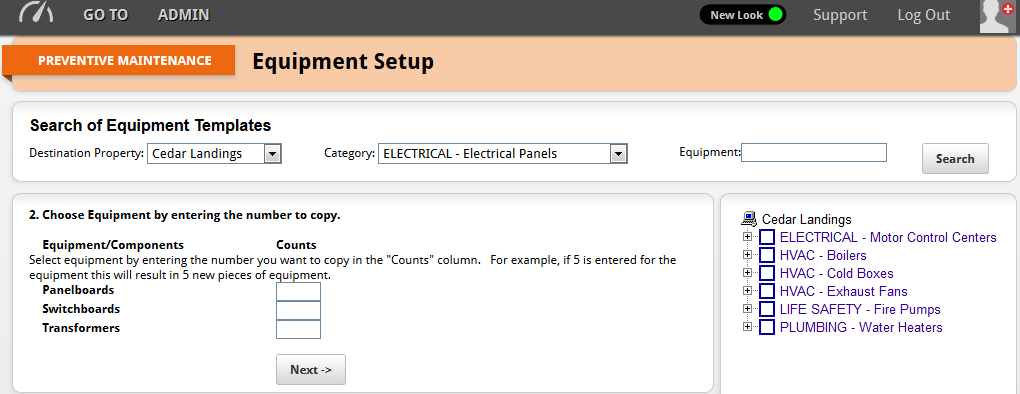Expand the HVAC - Boilers node
This screenshot has height=394, width=1020.
coord(747,255)
